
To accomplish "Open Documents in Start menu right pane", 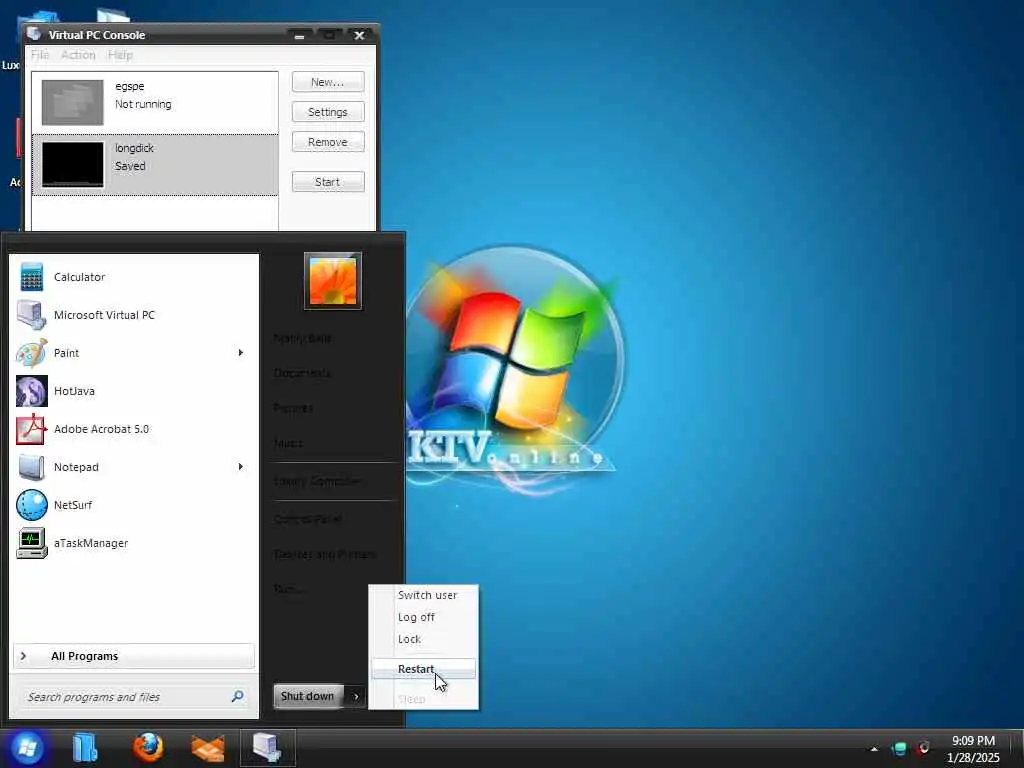I will (x=302, y=373).
